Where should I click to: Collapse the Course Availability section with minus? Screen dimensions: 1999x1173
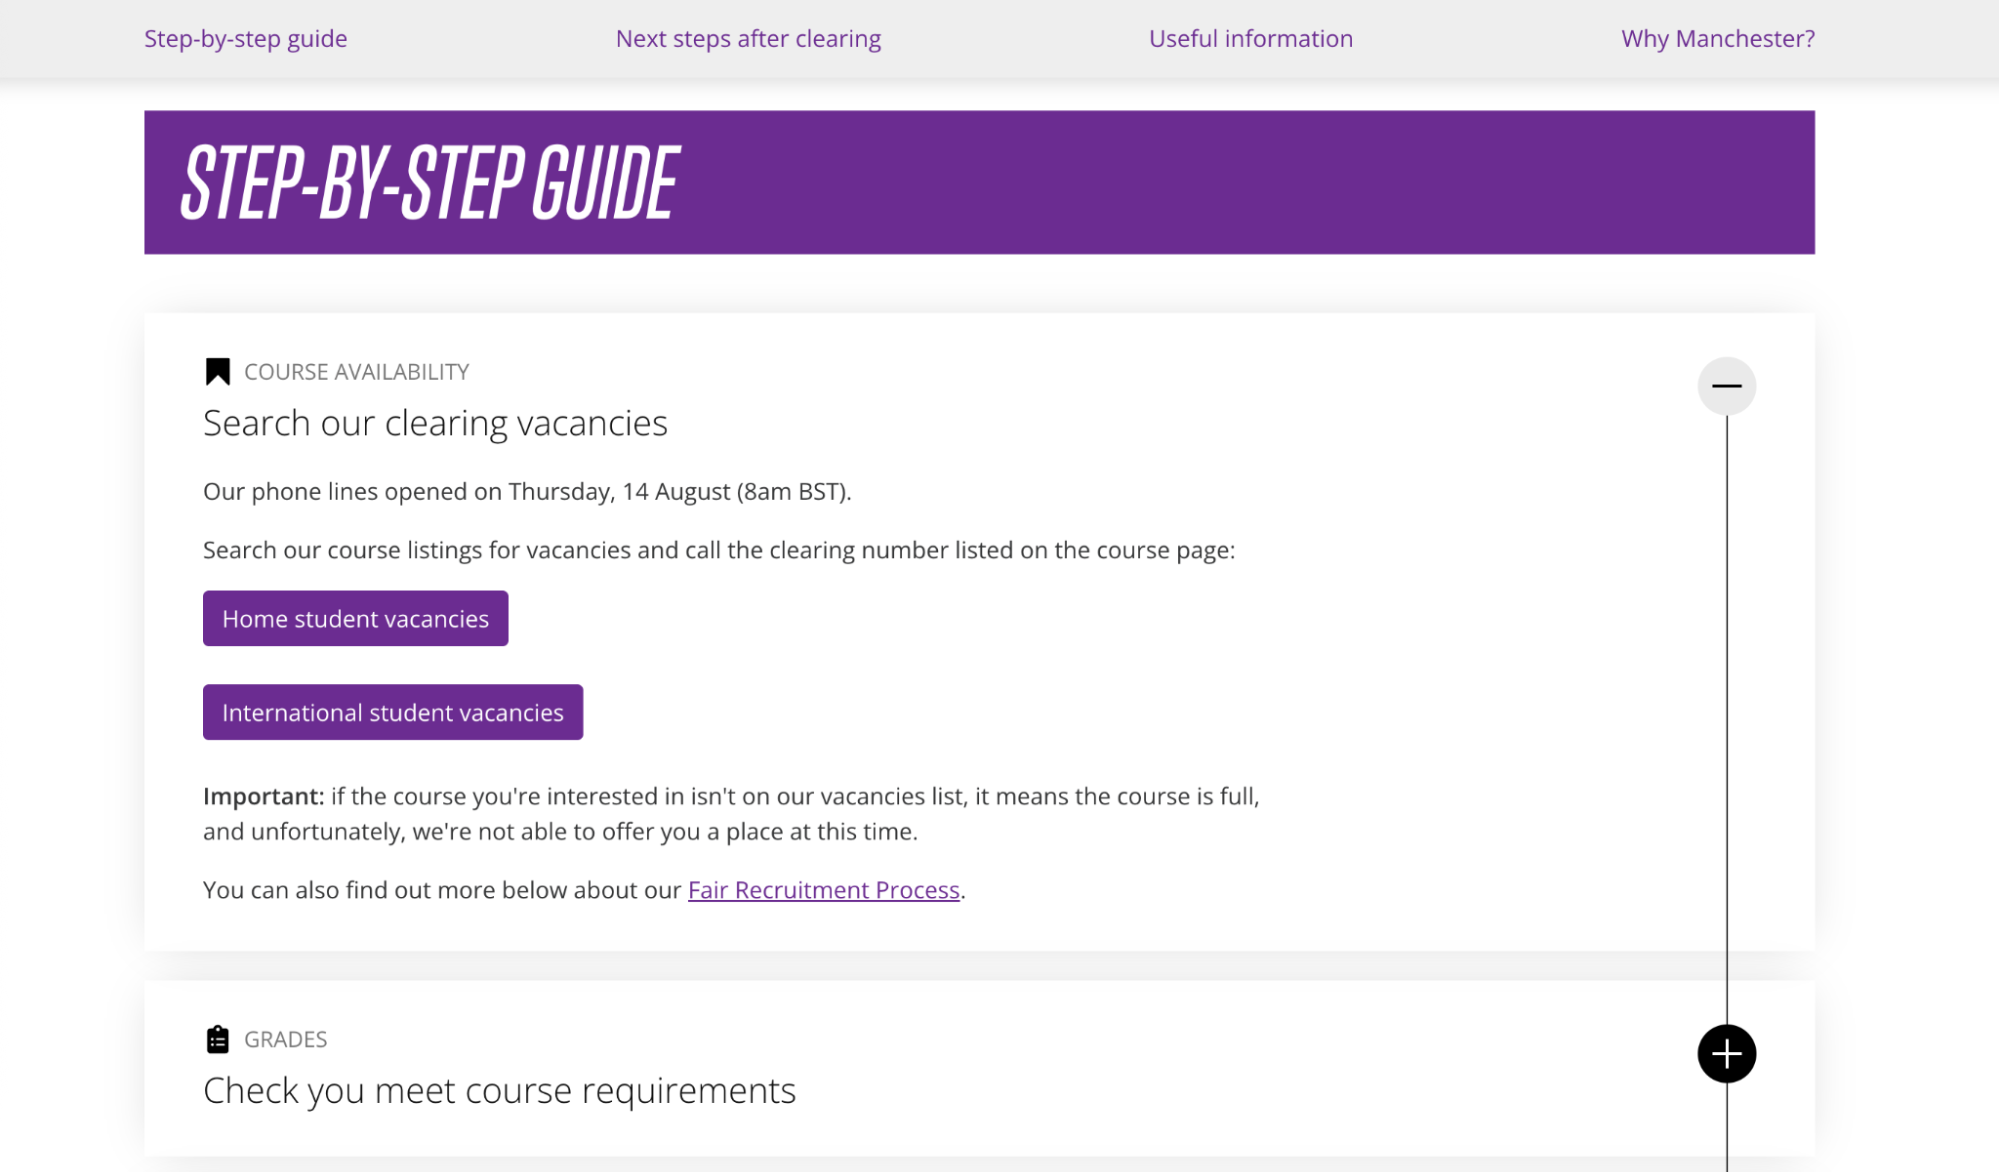click(1726, 385)
